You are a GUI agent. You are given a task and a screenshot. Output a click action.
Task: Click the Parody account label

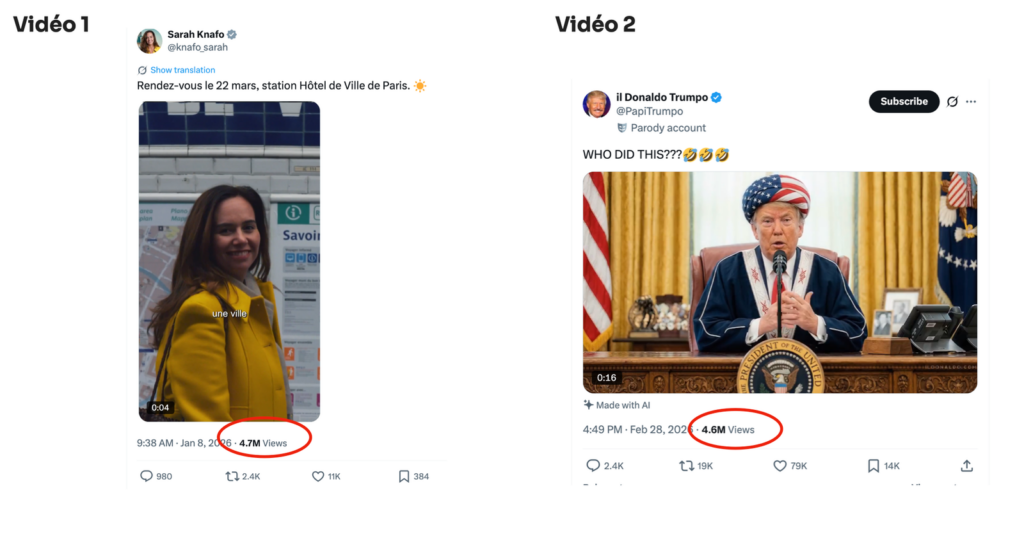[668, 128]
